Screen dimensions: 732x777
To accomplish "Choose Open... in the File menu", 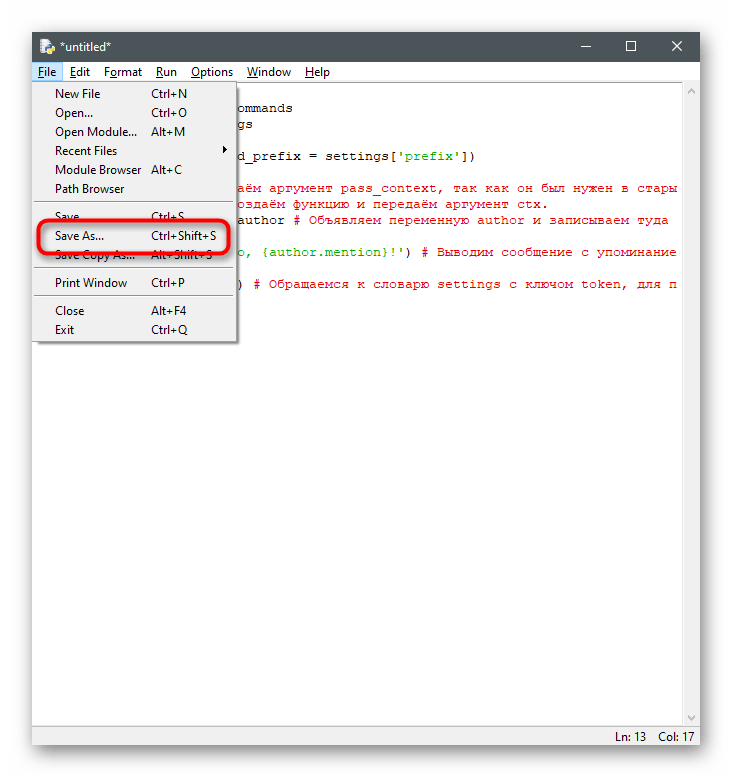I will coord(74,113).
